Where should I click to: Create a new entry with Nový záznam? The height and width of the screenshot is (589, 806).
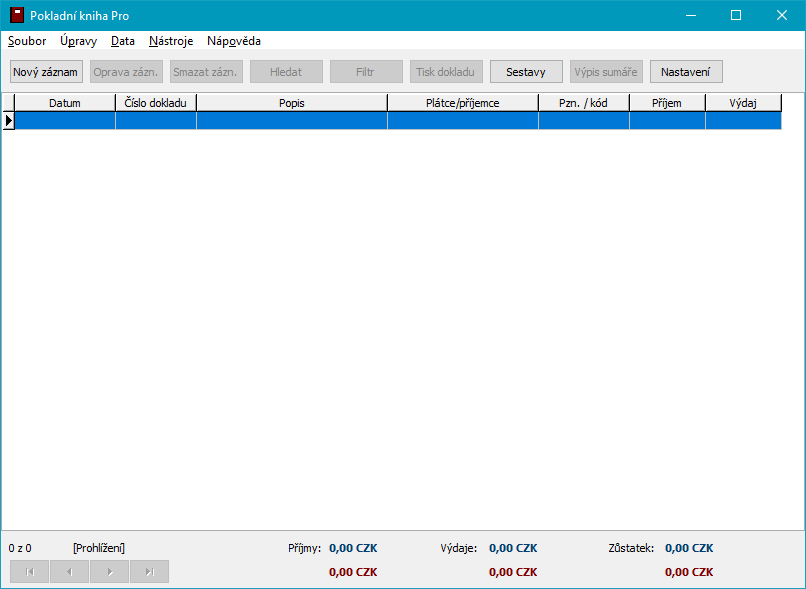(45, 72)
